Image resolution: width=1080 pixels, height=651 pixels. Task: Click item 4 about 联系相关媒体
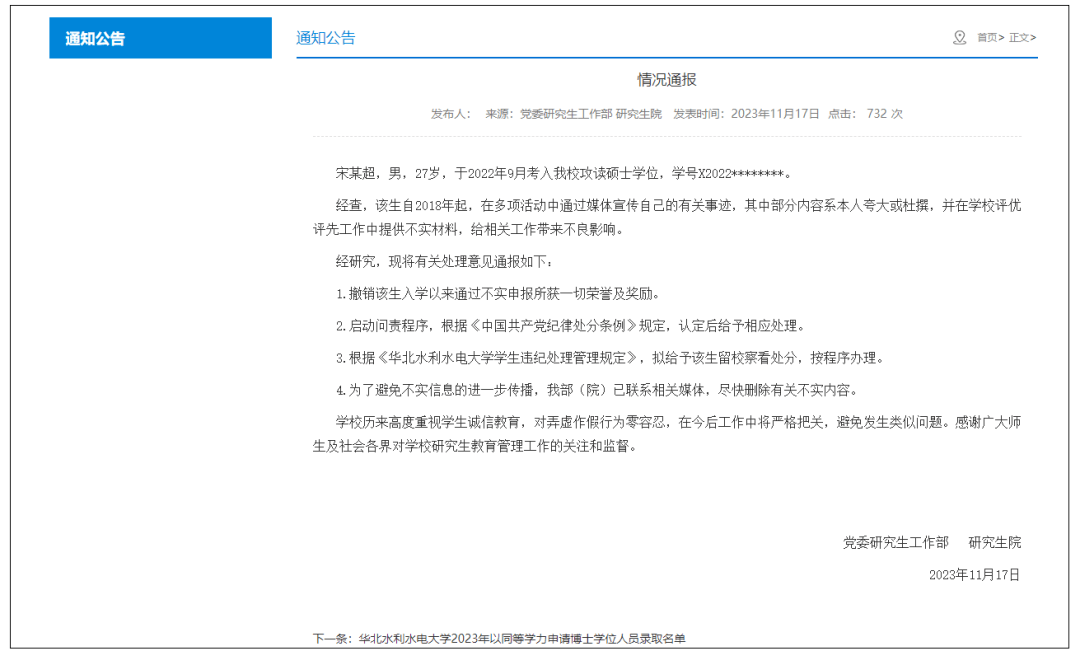[x=596, y=389]
